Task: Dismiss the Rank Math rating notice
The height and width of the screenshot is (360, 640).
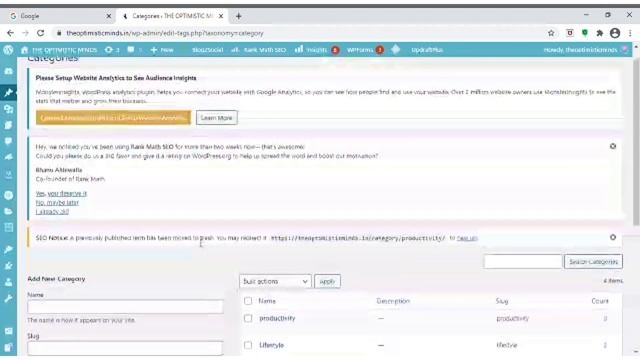Action: click(613, 146)
